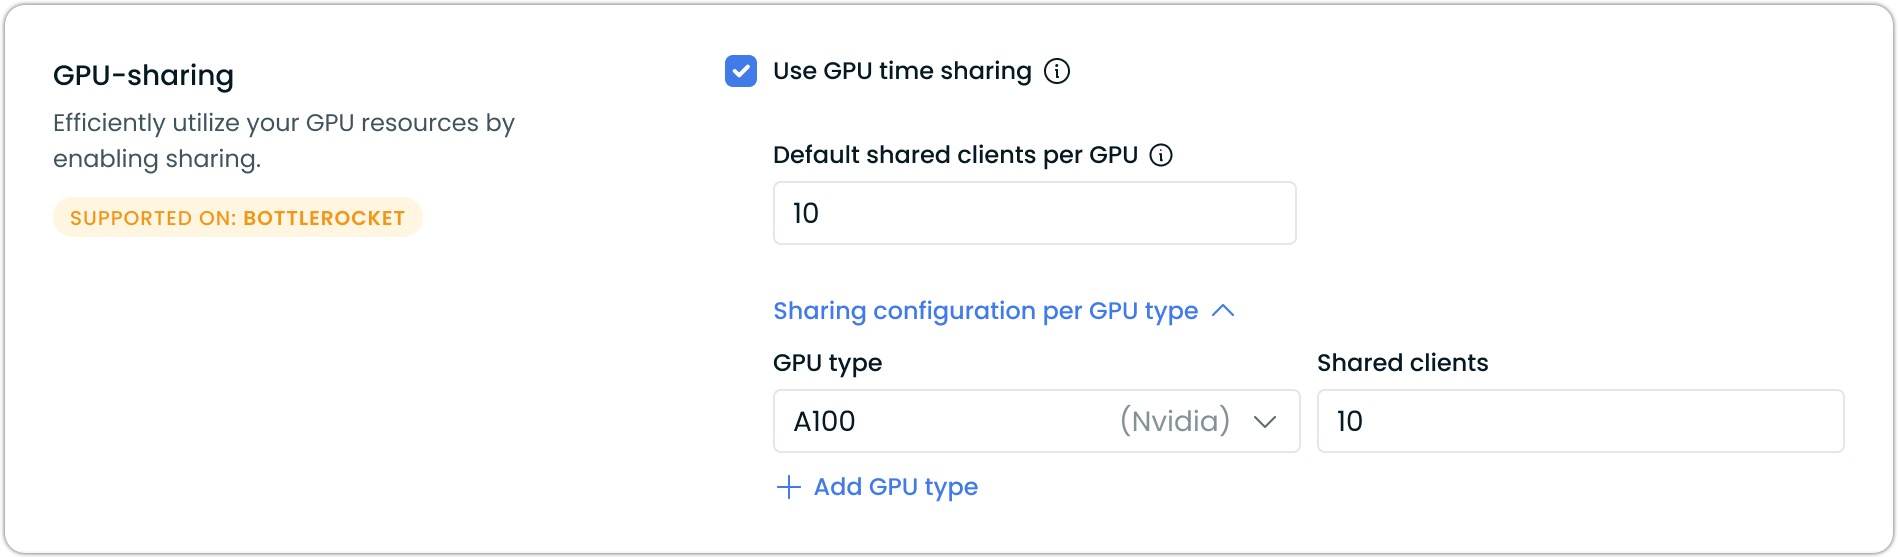The image size is (1898, 558).
Task: Click the (Nvidia) vendor text in GPU dropdown
Action: click(1175, 421)
